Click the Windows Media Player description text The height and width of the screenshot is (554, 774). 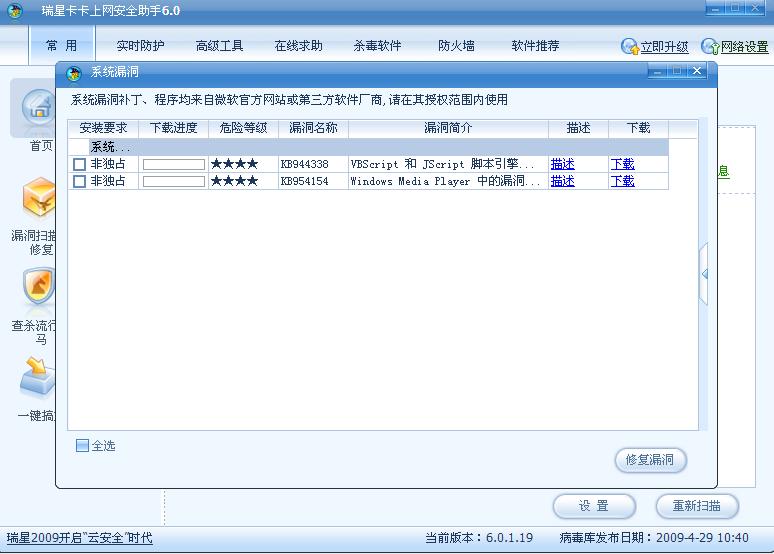coord(445,181)
